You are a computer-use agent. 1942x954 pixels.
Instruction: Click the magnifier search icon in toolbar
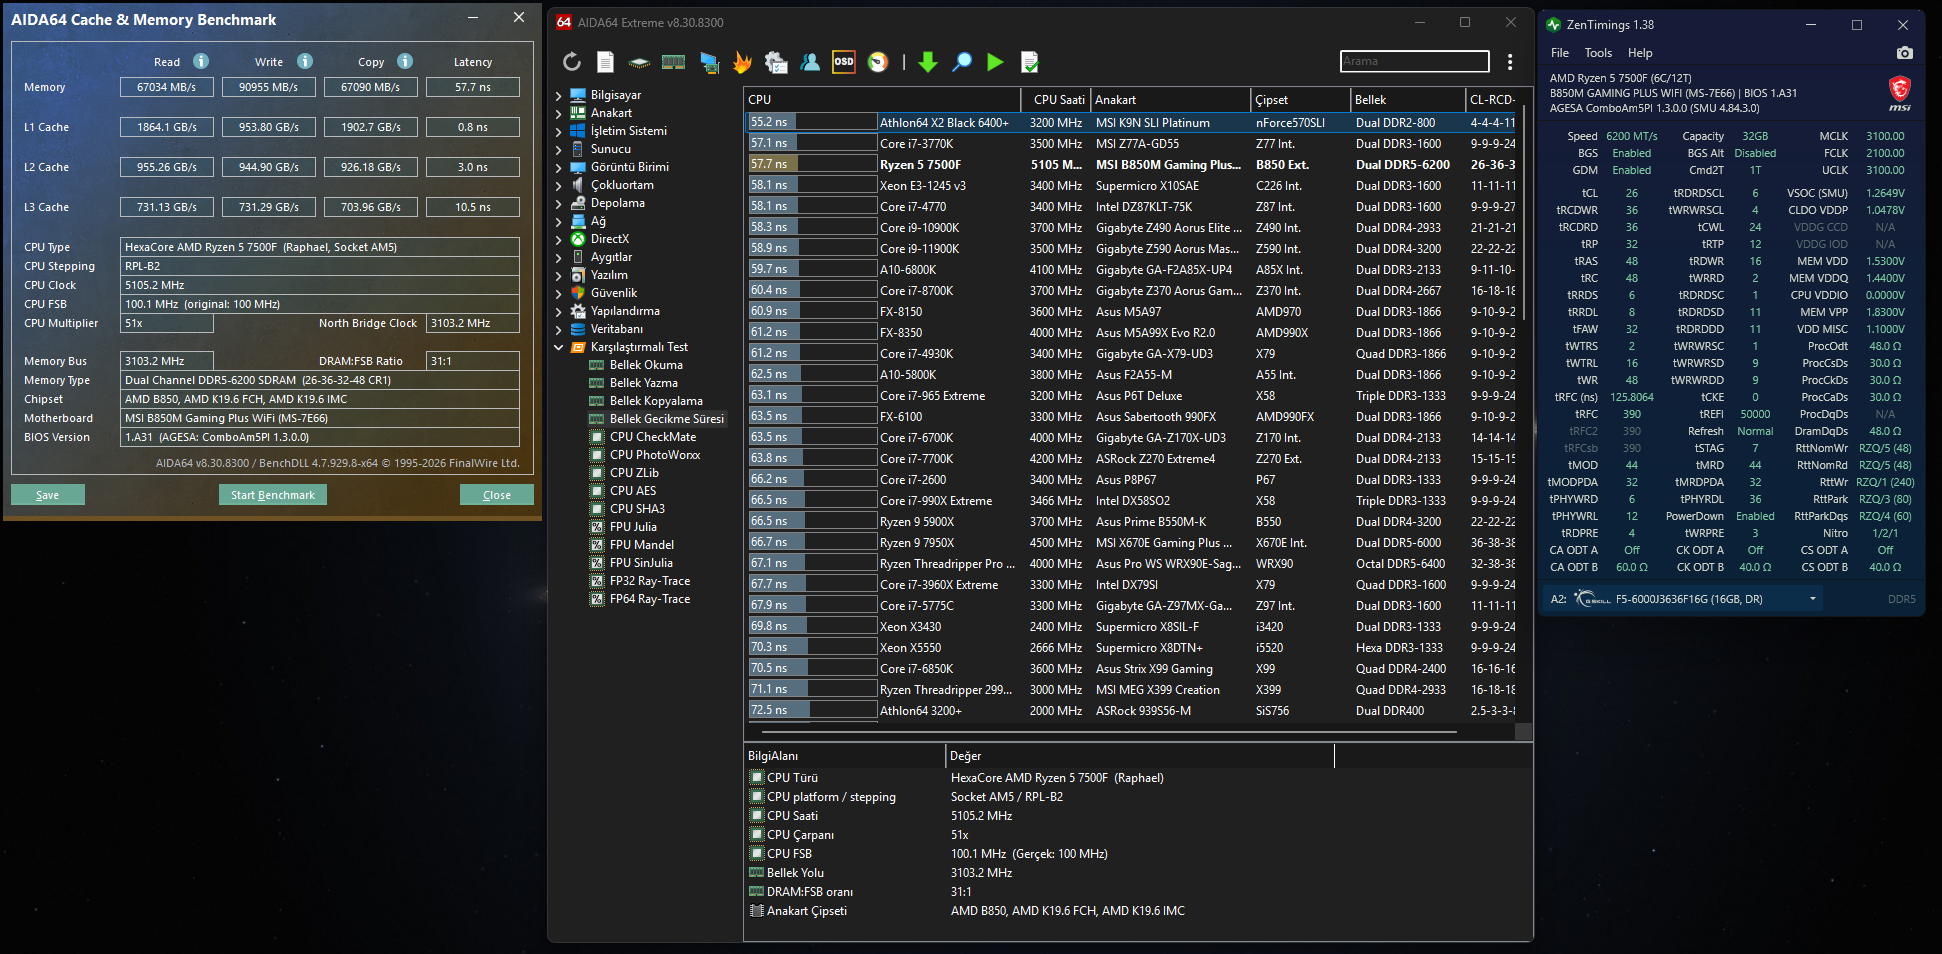(962, 62)
